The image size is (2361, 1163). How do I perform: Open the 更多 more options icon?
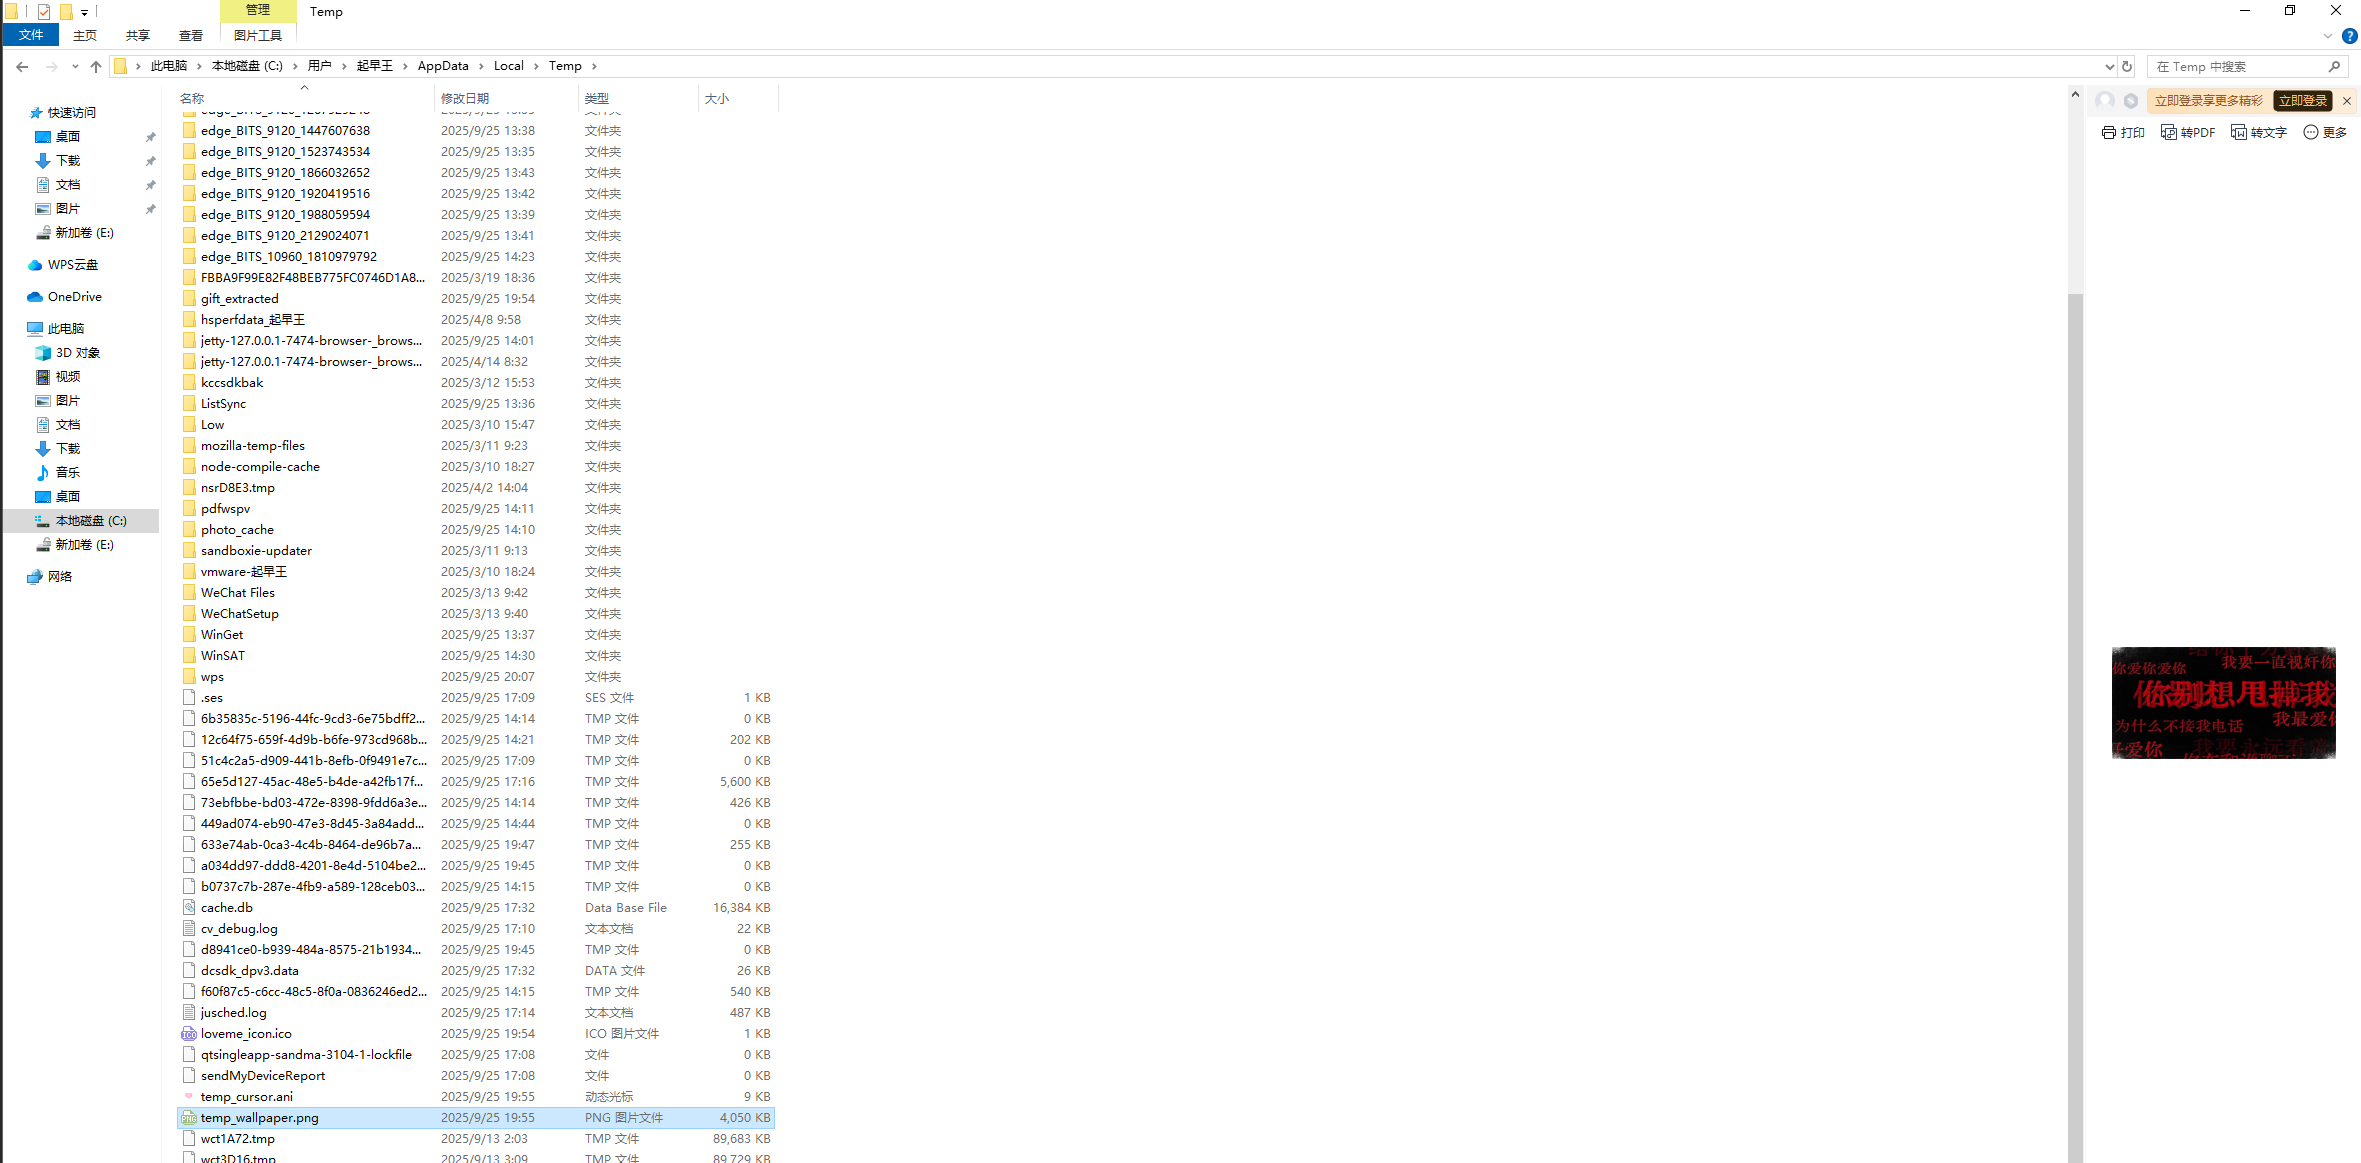2311,132
